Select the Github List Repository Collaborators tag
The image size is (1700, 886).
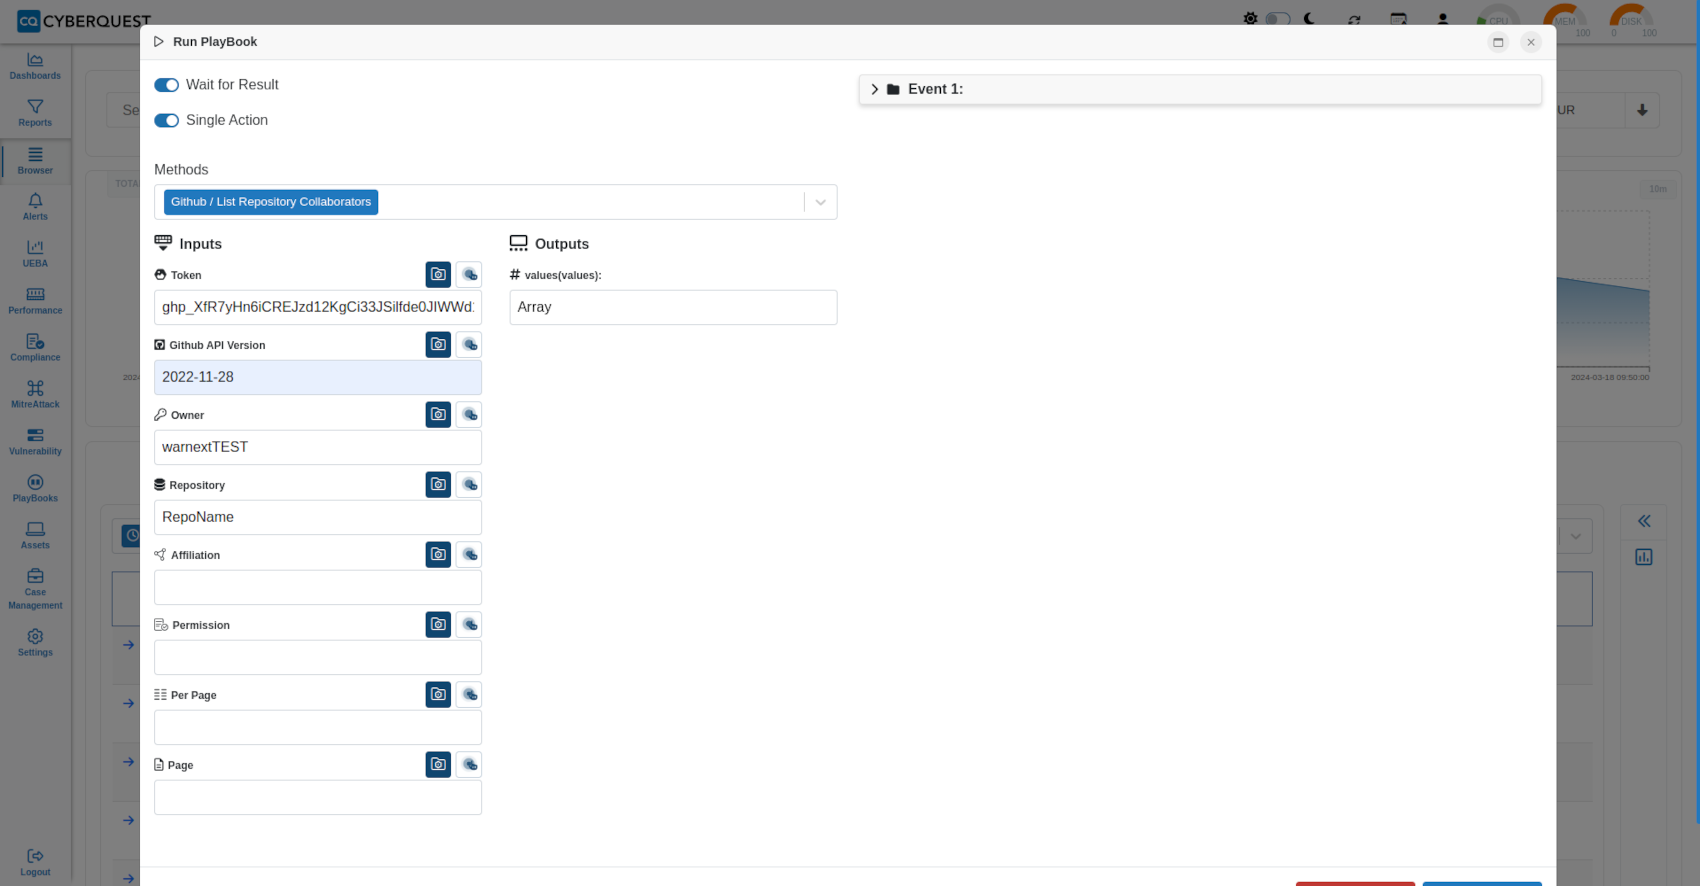(271, 202)
